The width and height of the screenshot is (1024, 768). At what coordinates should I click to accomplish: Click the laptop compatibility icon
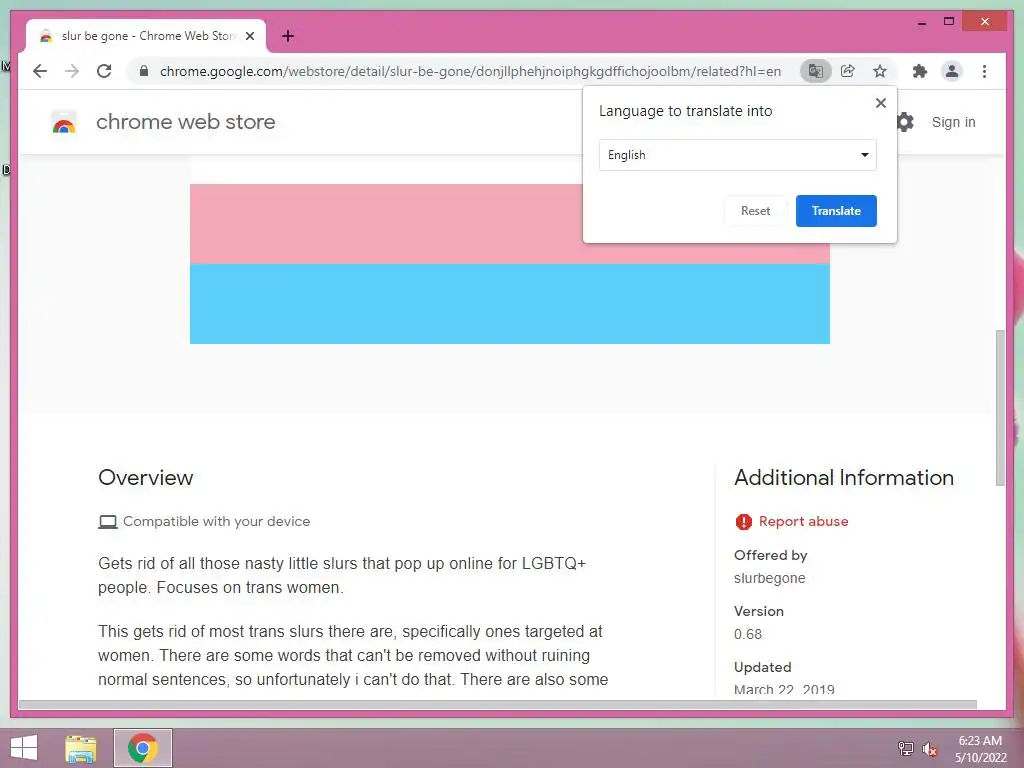click(108, 522)
